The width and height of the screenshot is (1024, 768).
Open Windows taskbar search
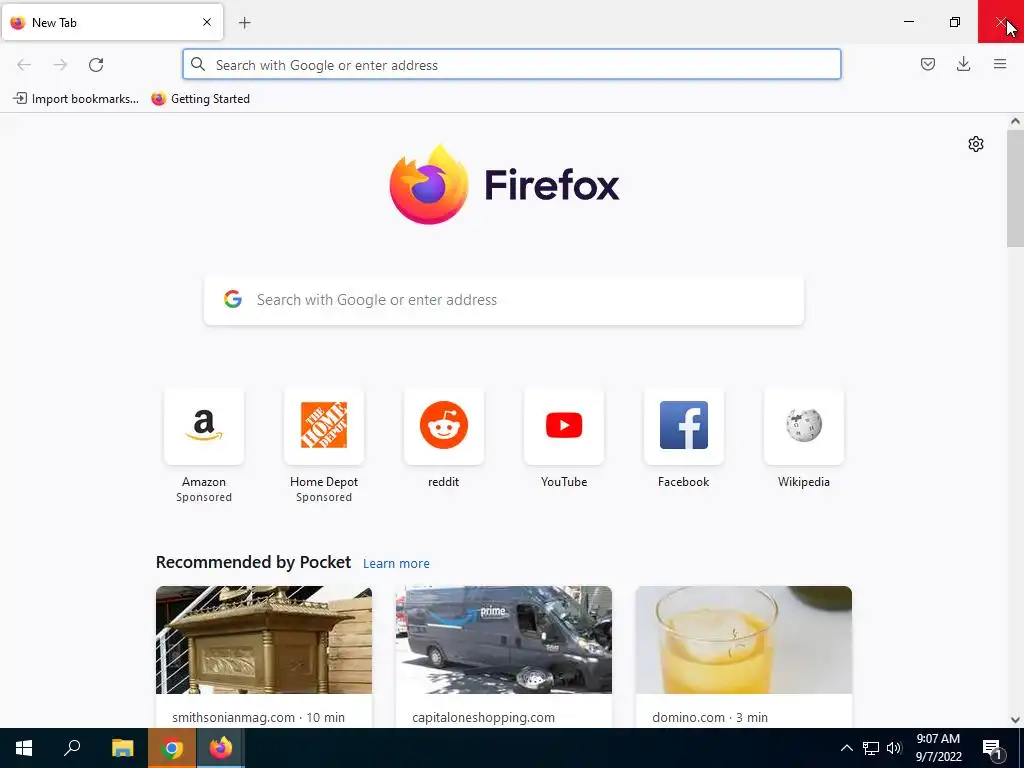[x=72, y=748]
